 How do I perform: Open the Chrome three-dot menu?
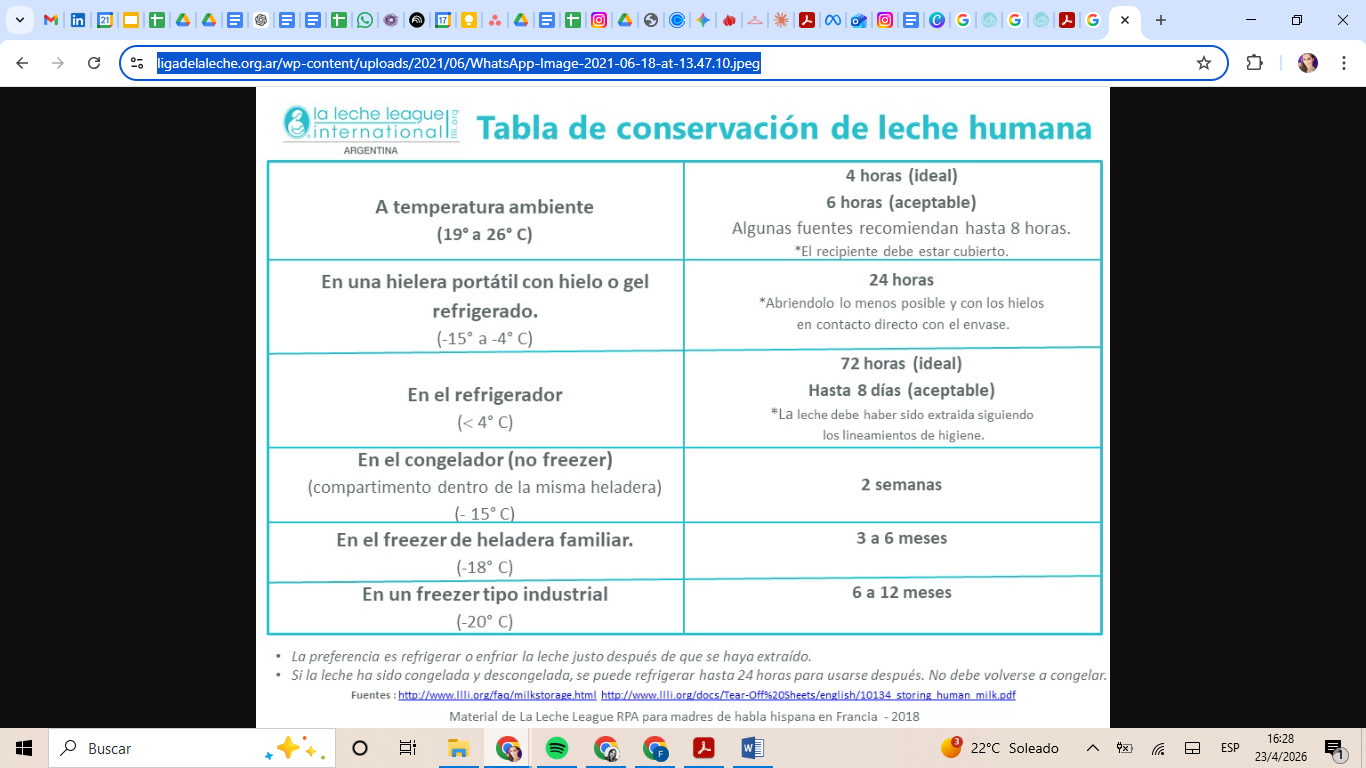[x=1343, y=63]
